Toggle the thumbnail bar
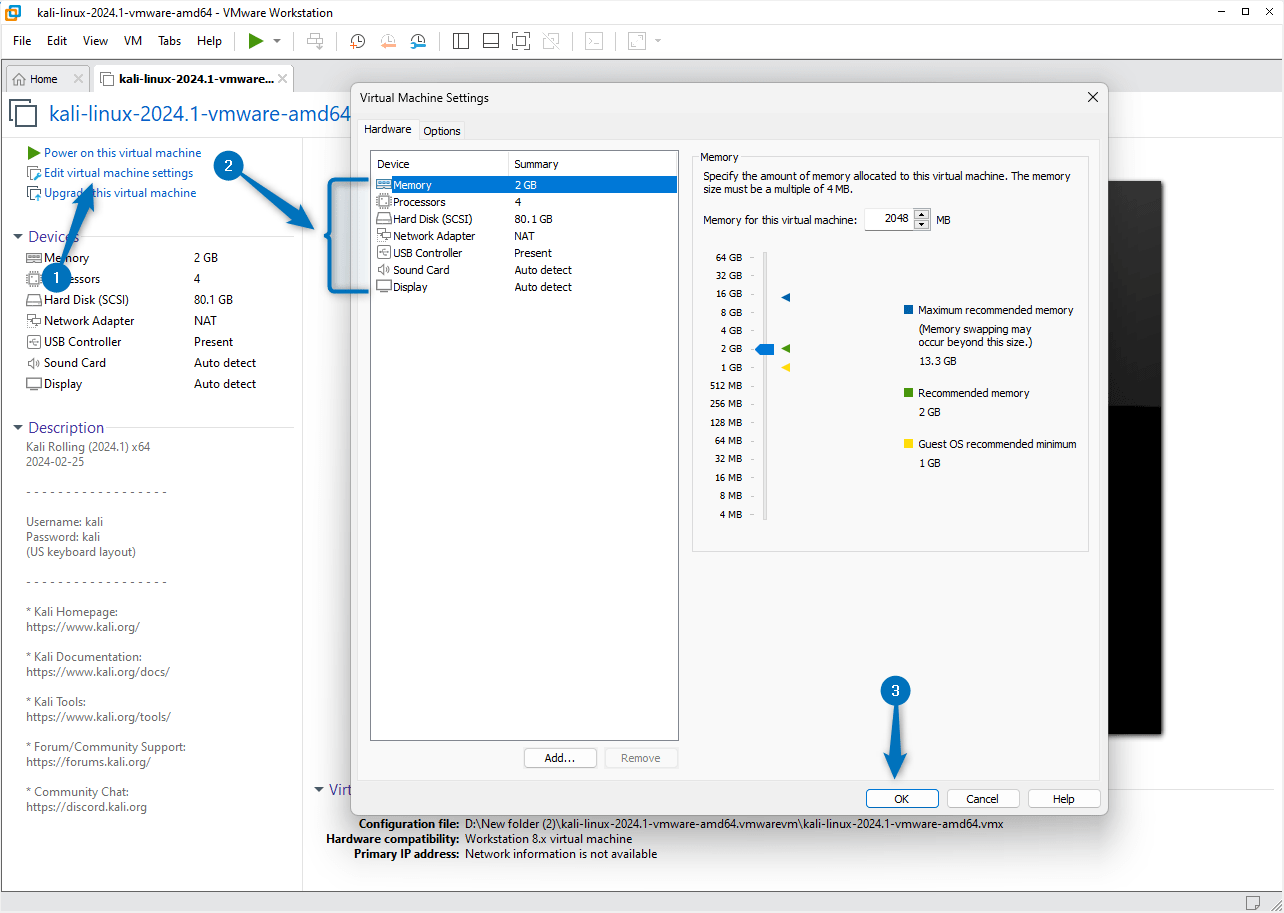This screenshot has width=1284, height=913. tap(490, 41)
